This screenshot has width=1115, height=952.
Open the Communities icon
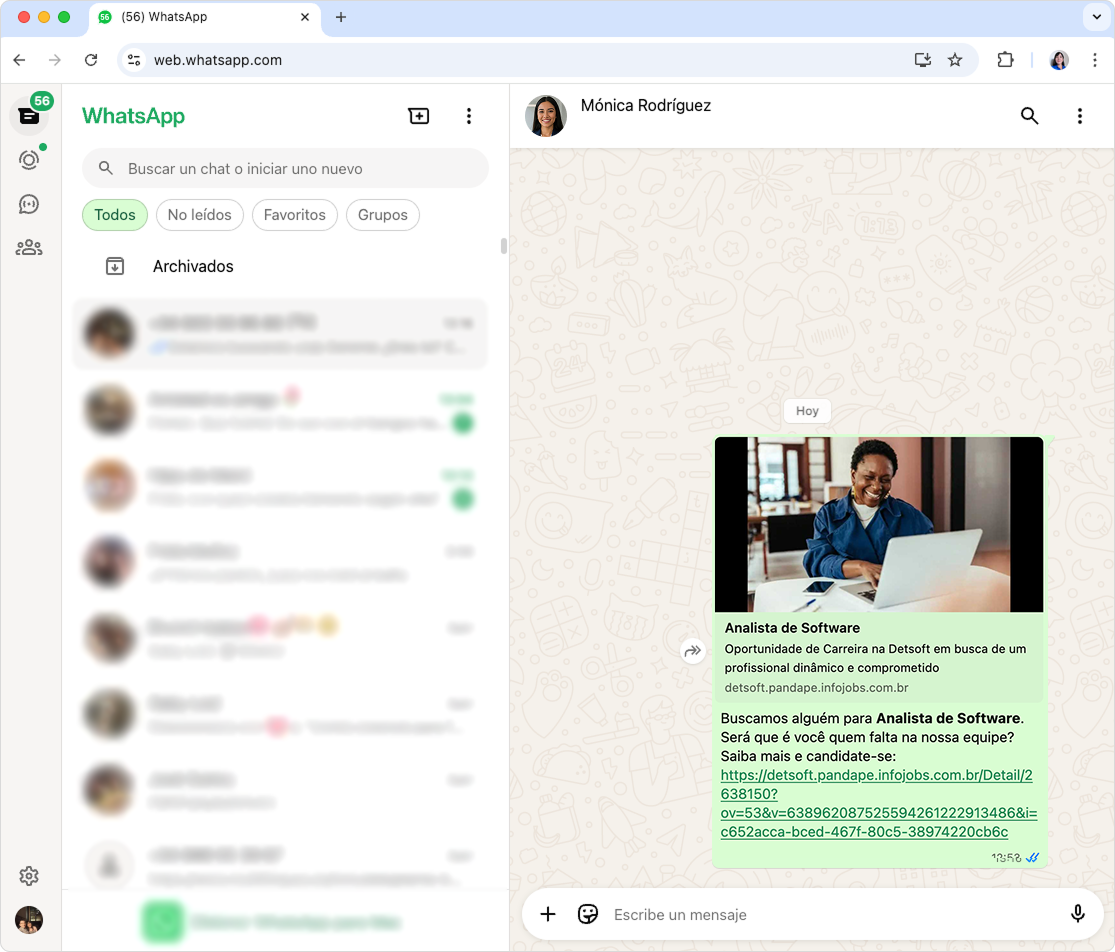[x=29, y=247]
